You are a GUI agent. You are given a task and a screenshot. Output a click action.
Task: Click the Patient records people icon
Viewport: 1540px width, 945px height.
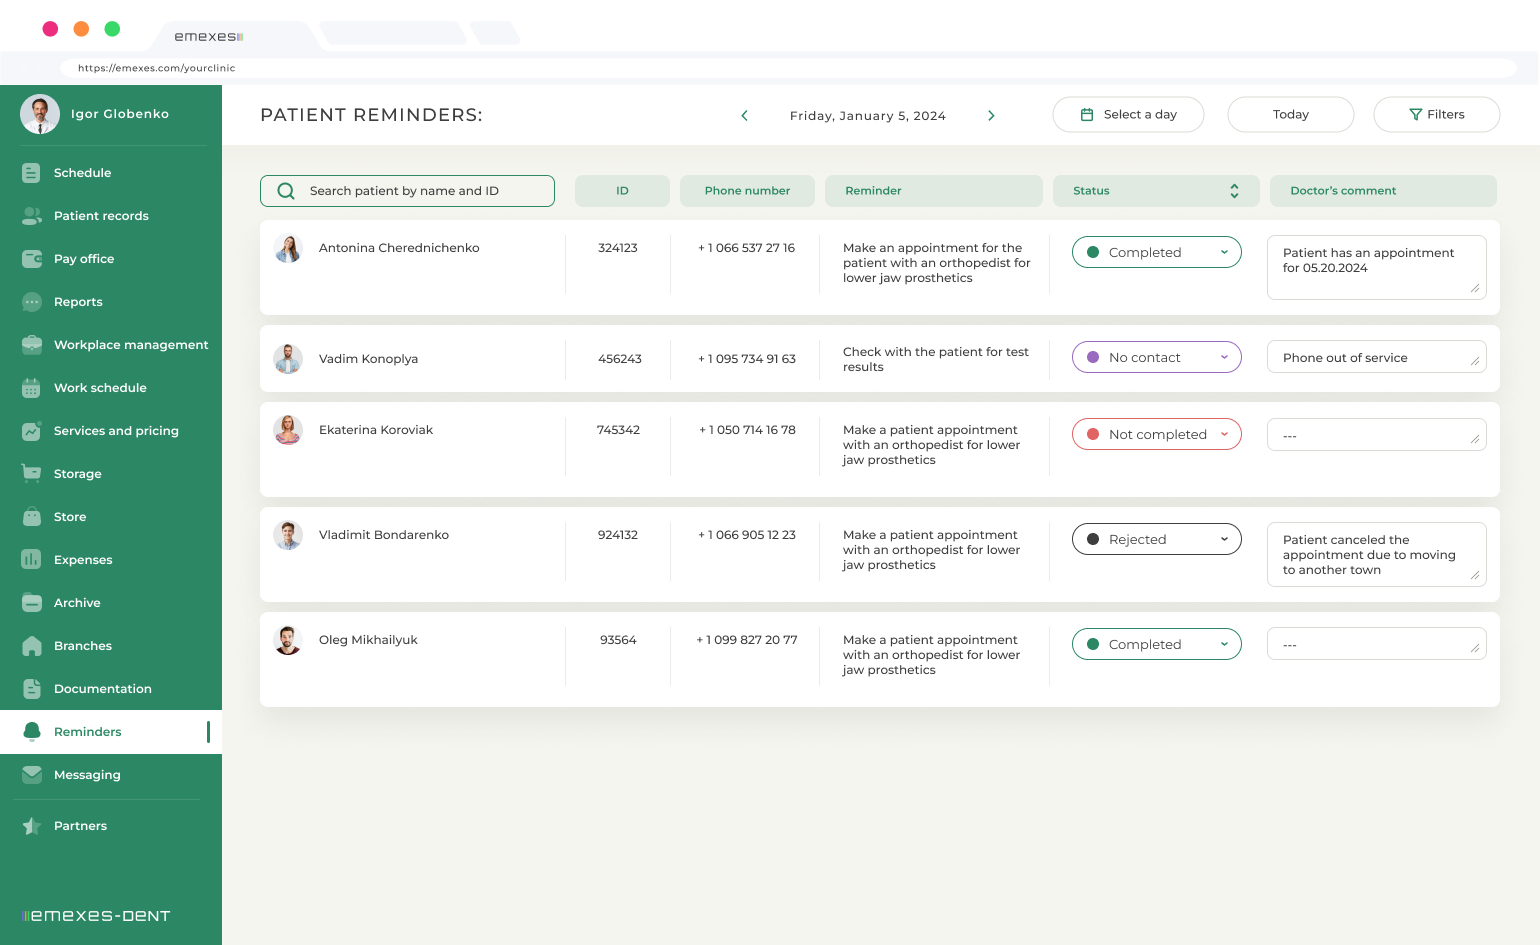tap(31, 216)
